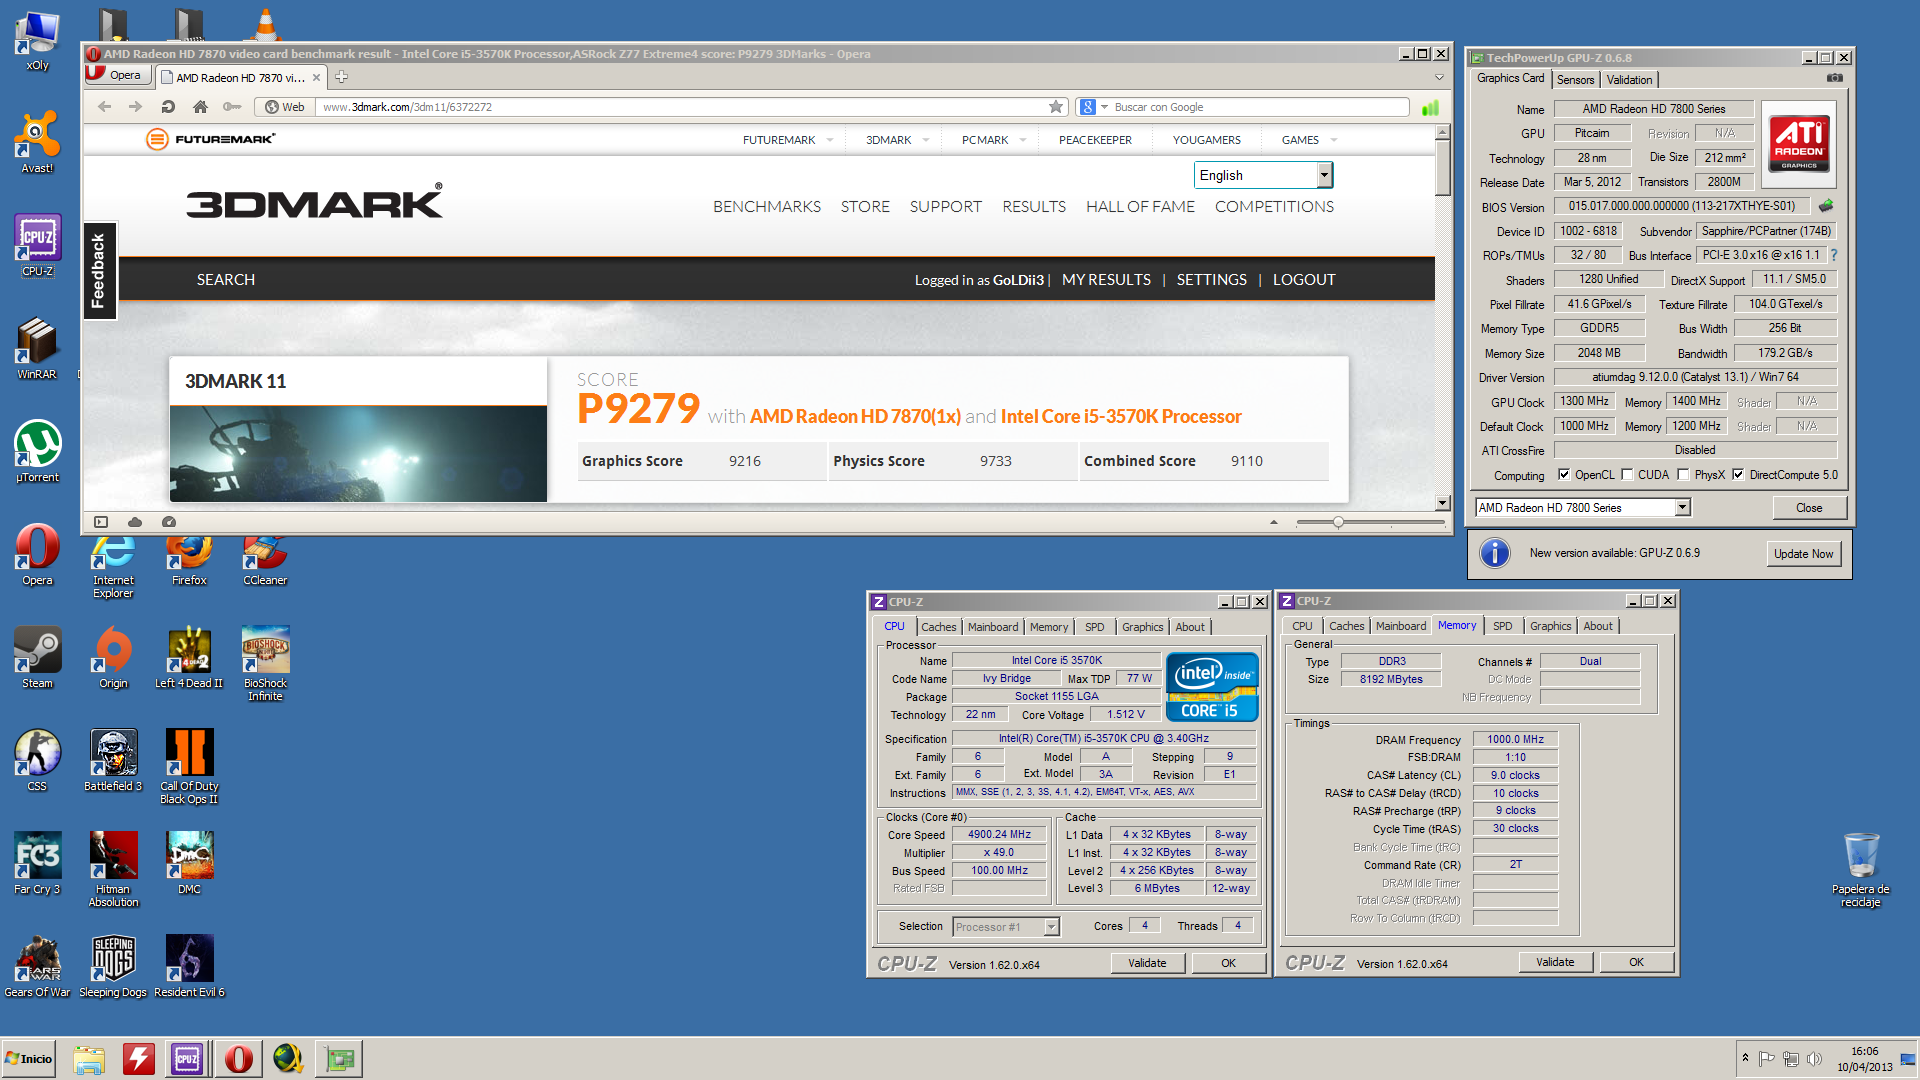Open the Mainboard tab in left CPU-Z

992,627
